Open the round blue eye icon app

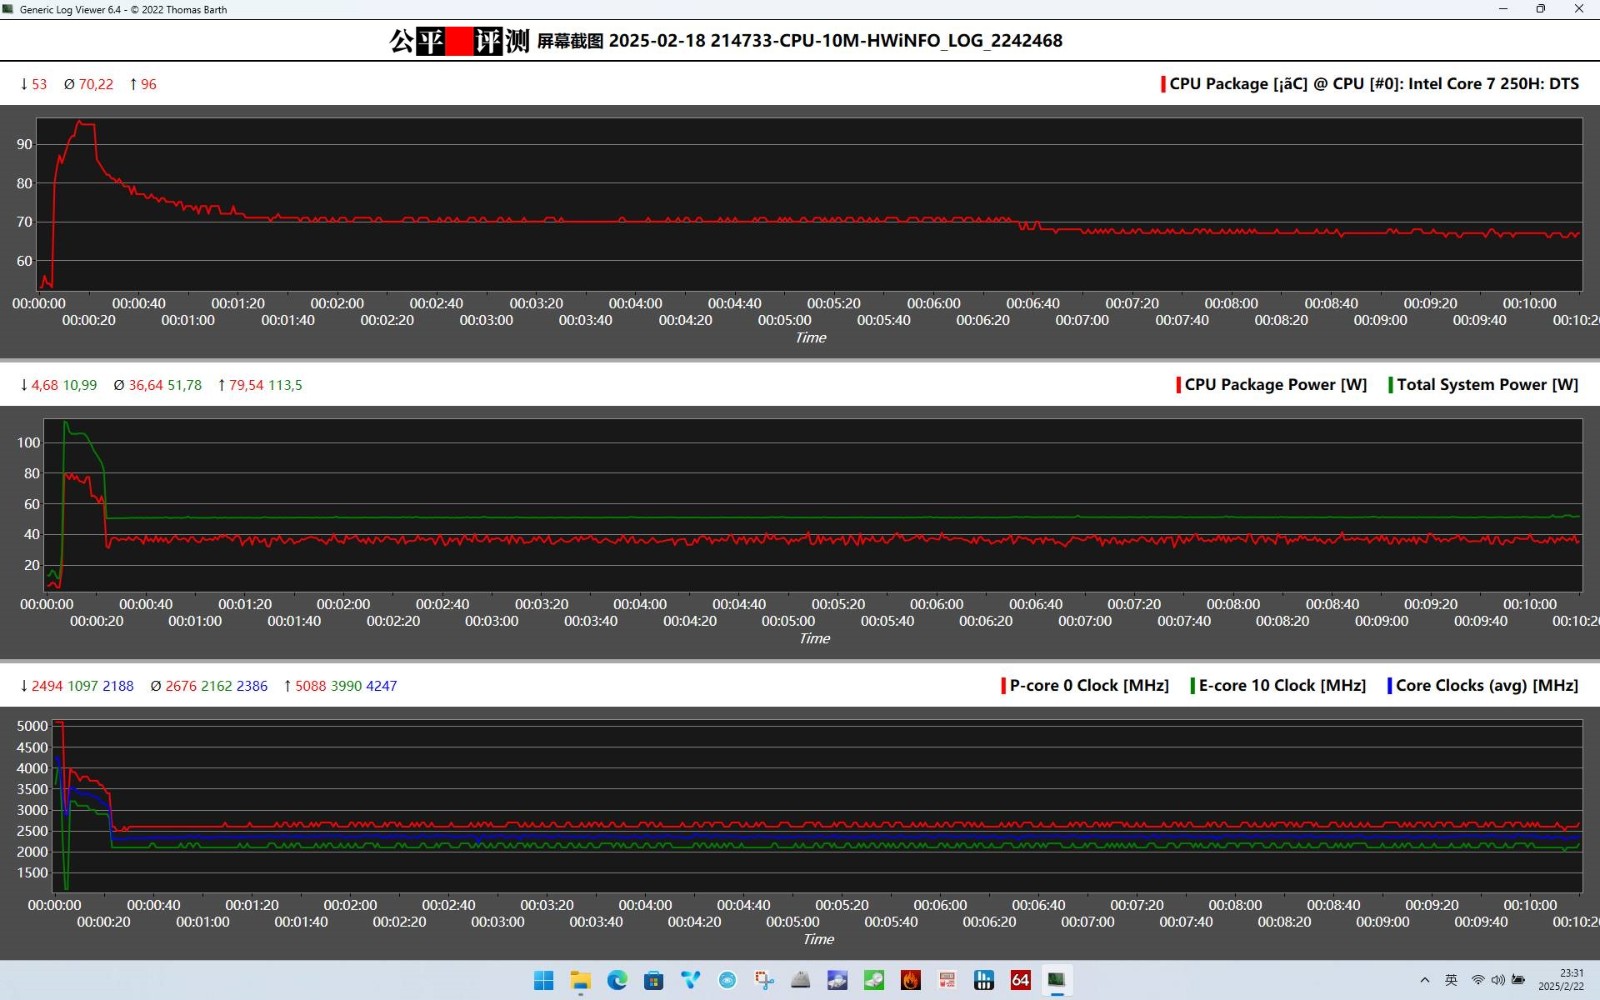(727, 980)
